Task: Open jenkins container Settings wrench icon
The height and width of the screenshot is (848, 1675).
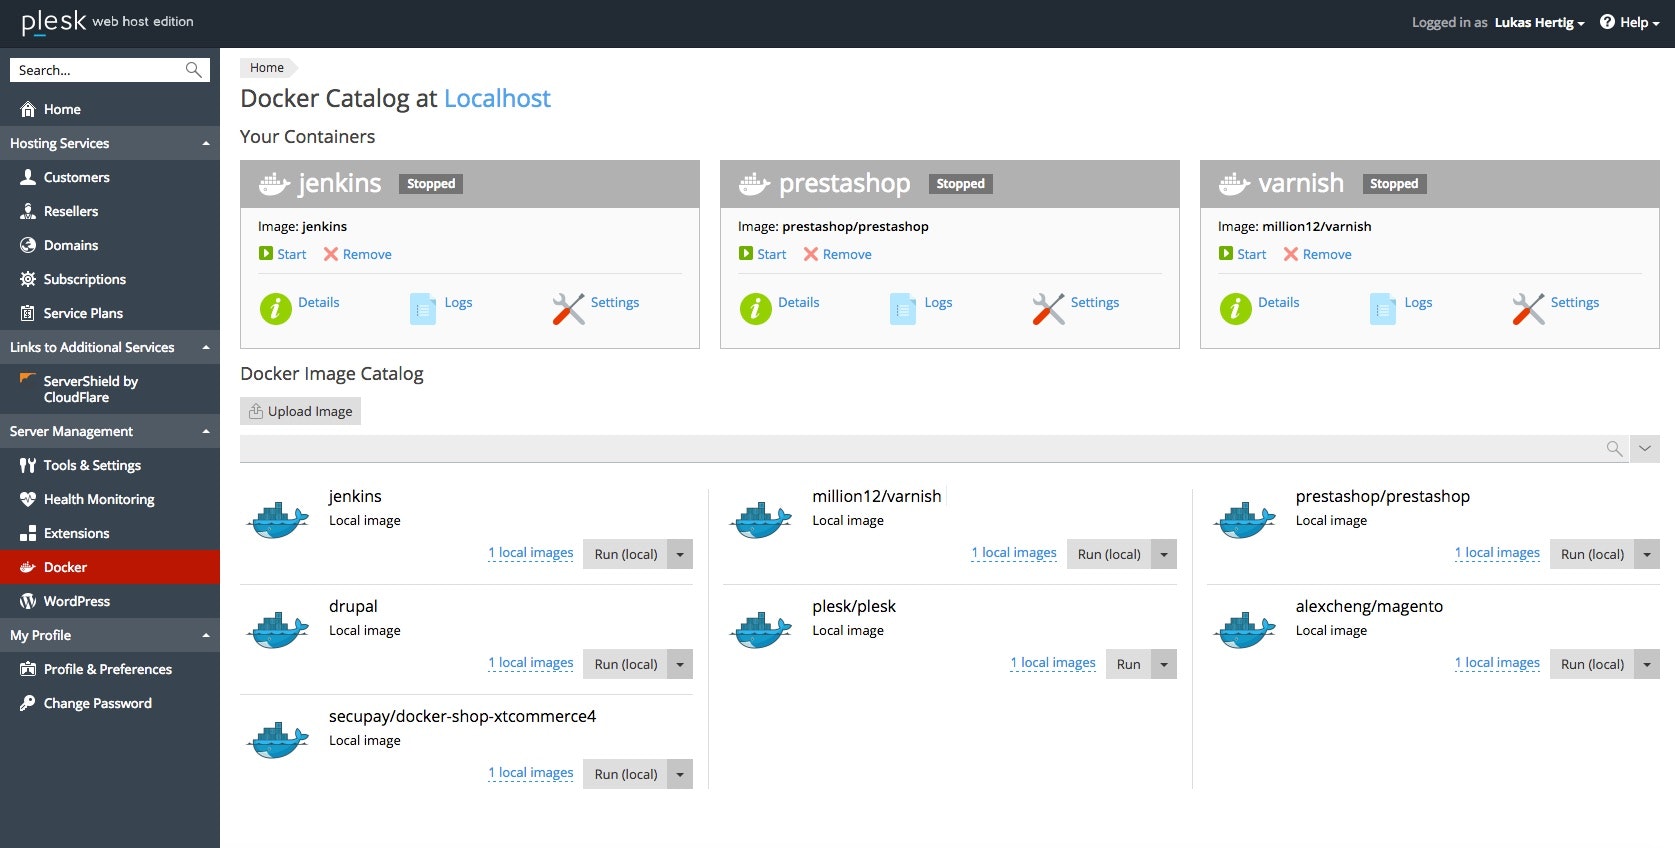Action: pos(568,309)
